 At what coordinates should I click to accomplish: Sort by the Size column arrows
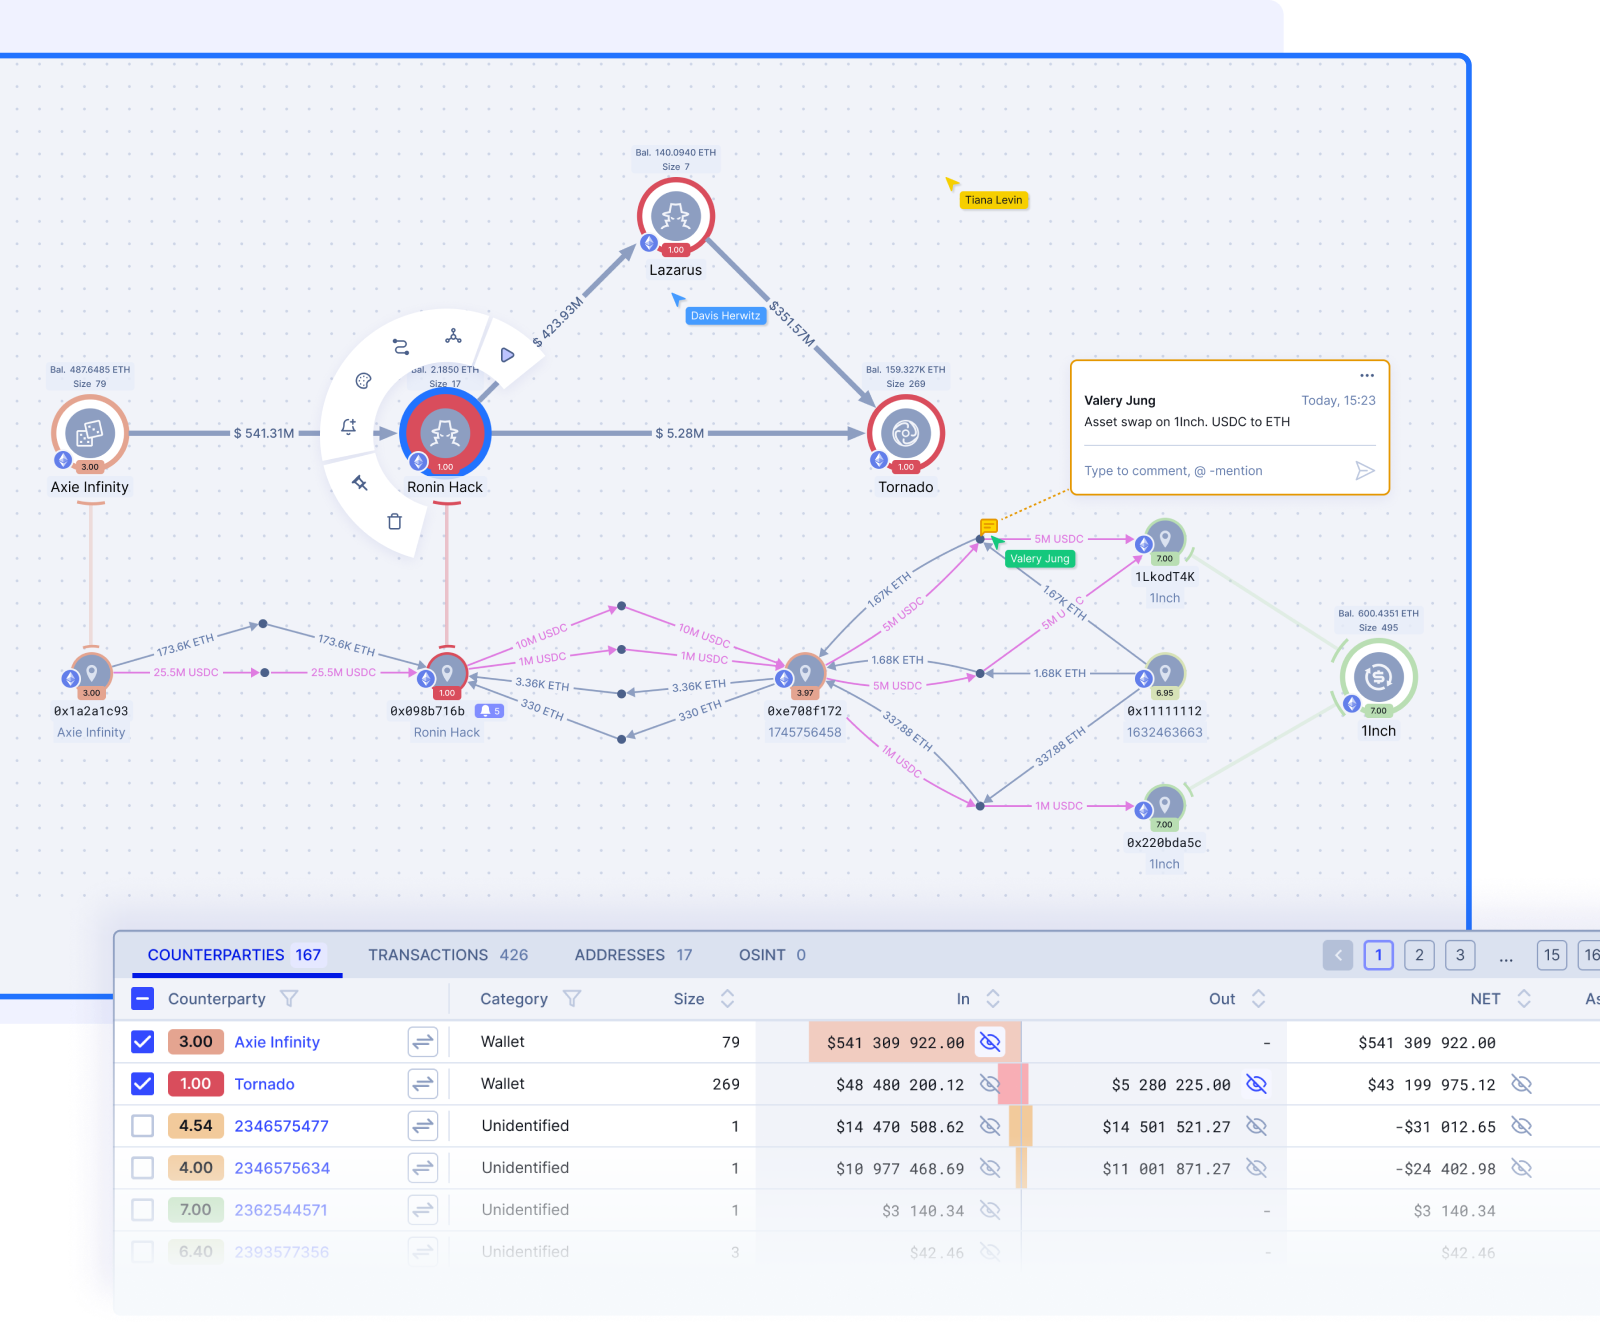click(728, 998)
